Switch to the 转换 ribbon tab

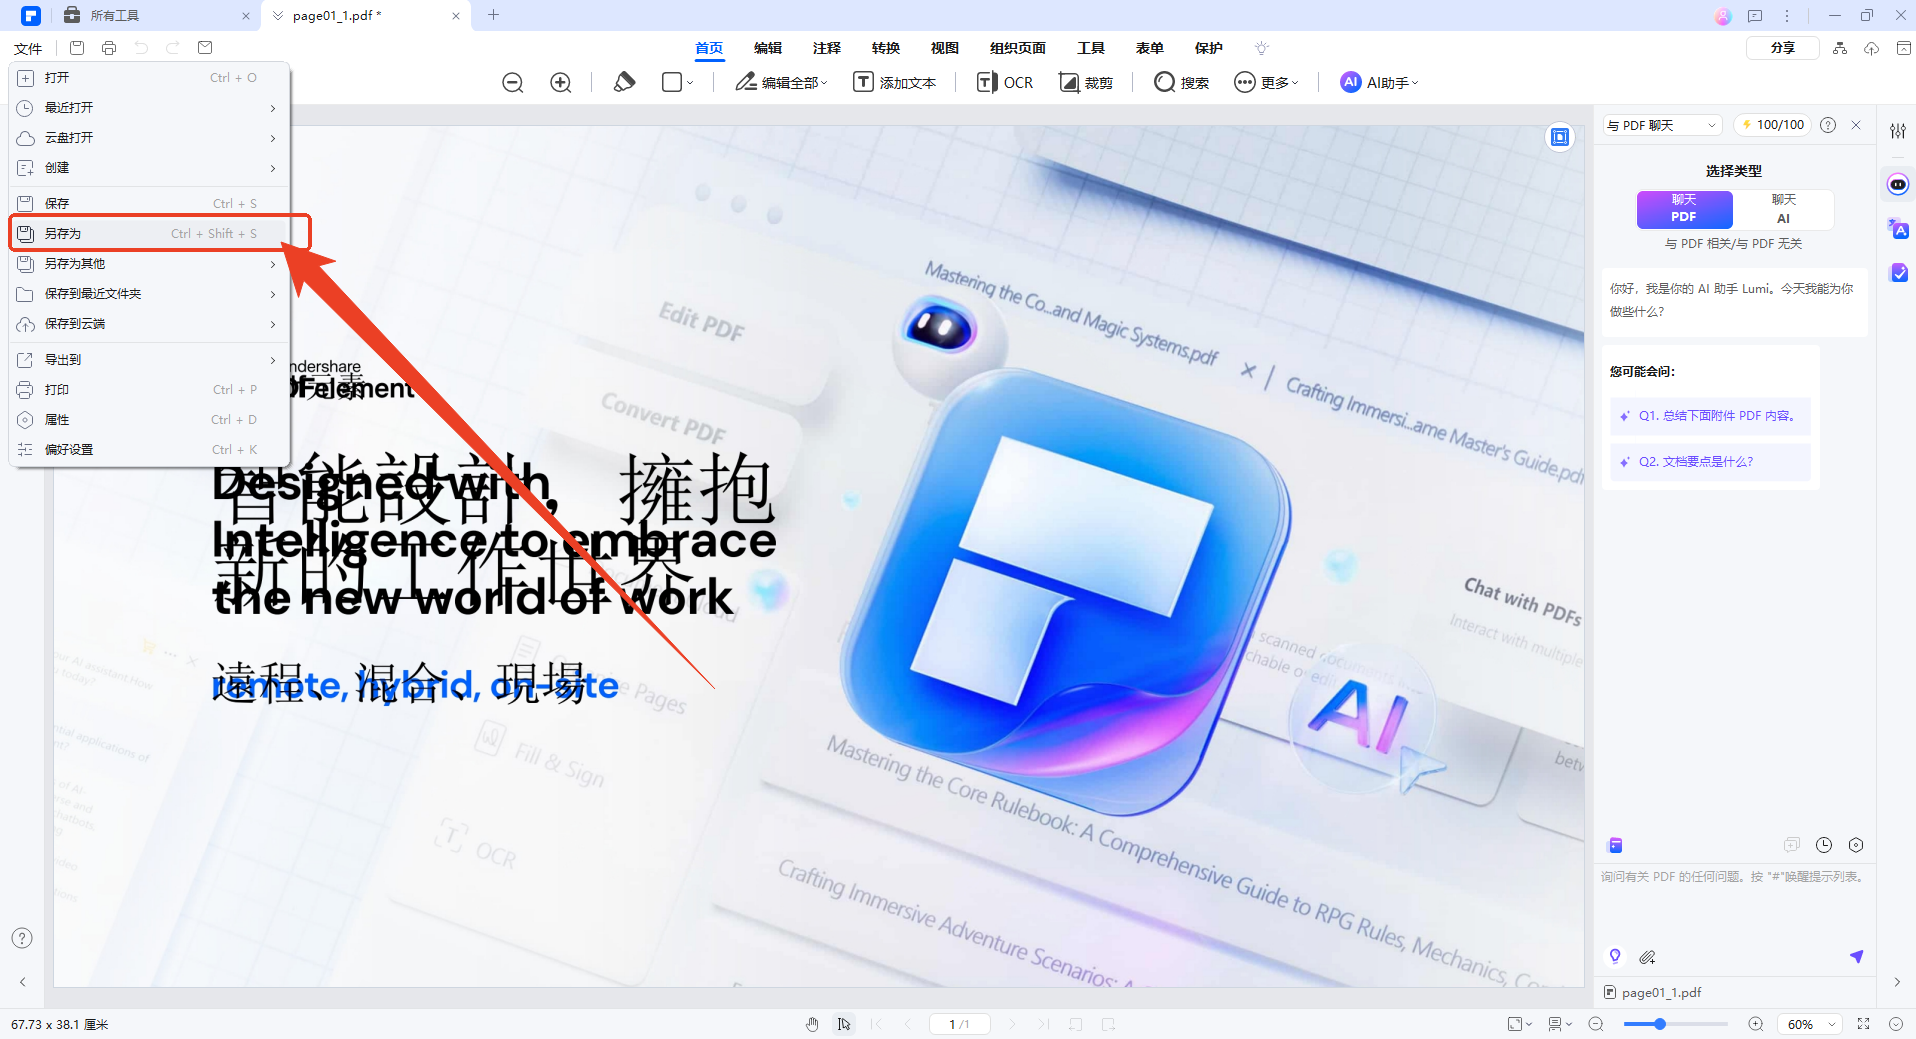tap(885, 47)
